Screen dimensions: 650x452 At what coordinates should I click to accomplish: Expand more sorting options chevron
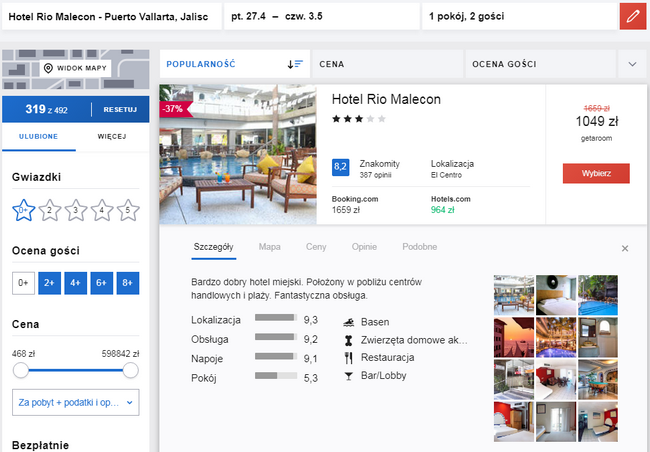coord(632,64)
